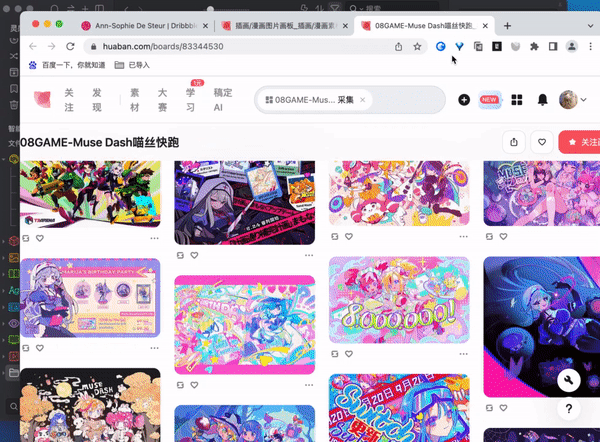Click the Huaban logo
Screen dimensions: 600x442
point(42,99)
